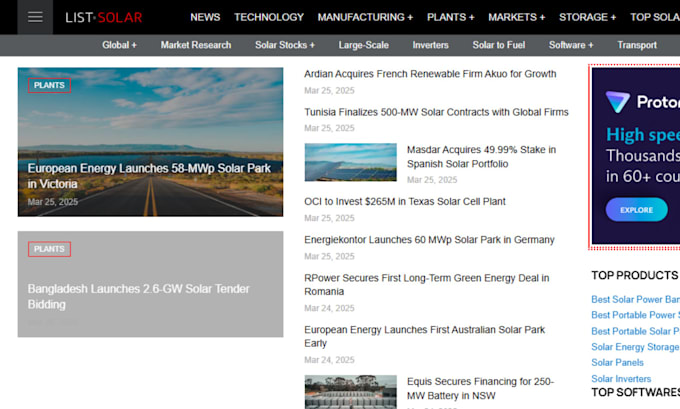Expand the Solar Stocks + submenu
This screenshot has width=680, height=409.
click(x=285, y=45)
